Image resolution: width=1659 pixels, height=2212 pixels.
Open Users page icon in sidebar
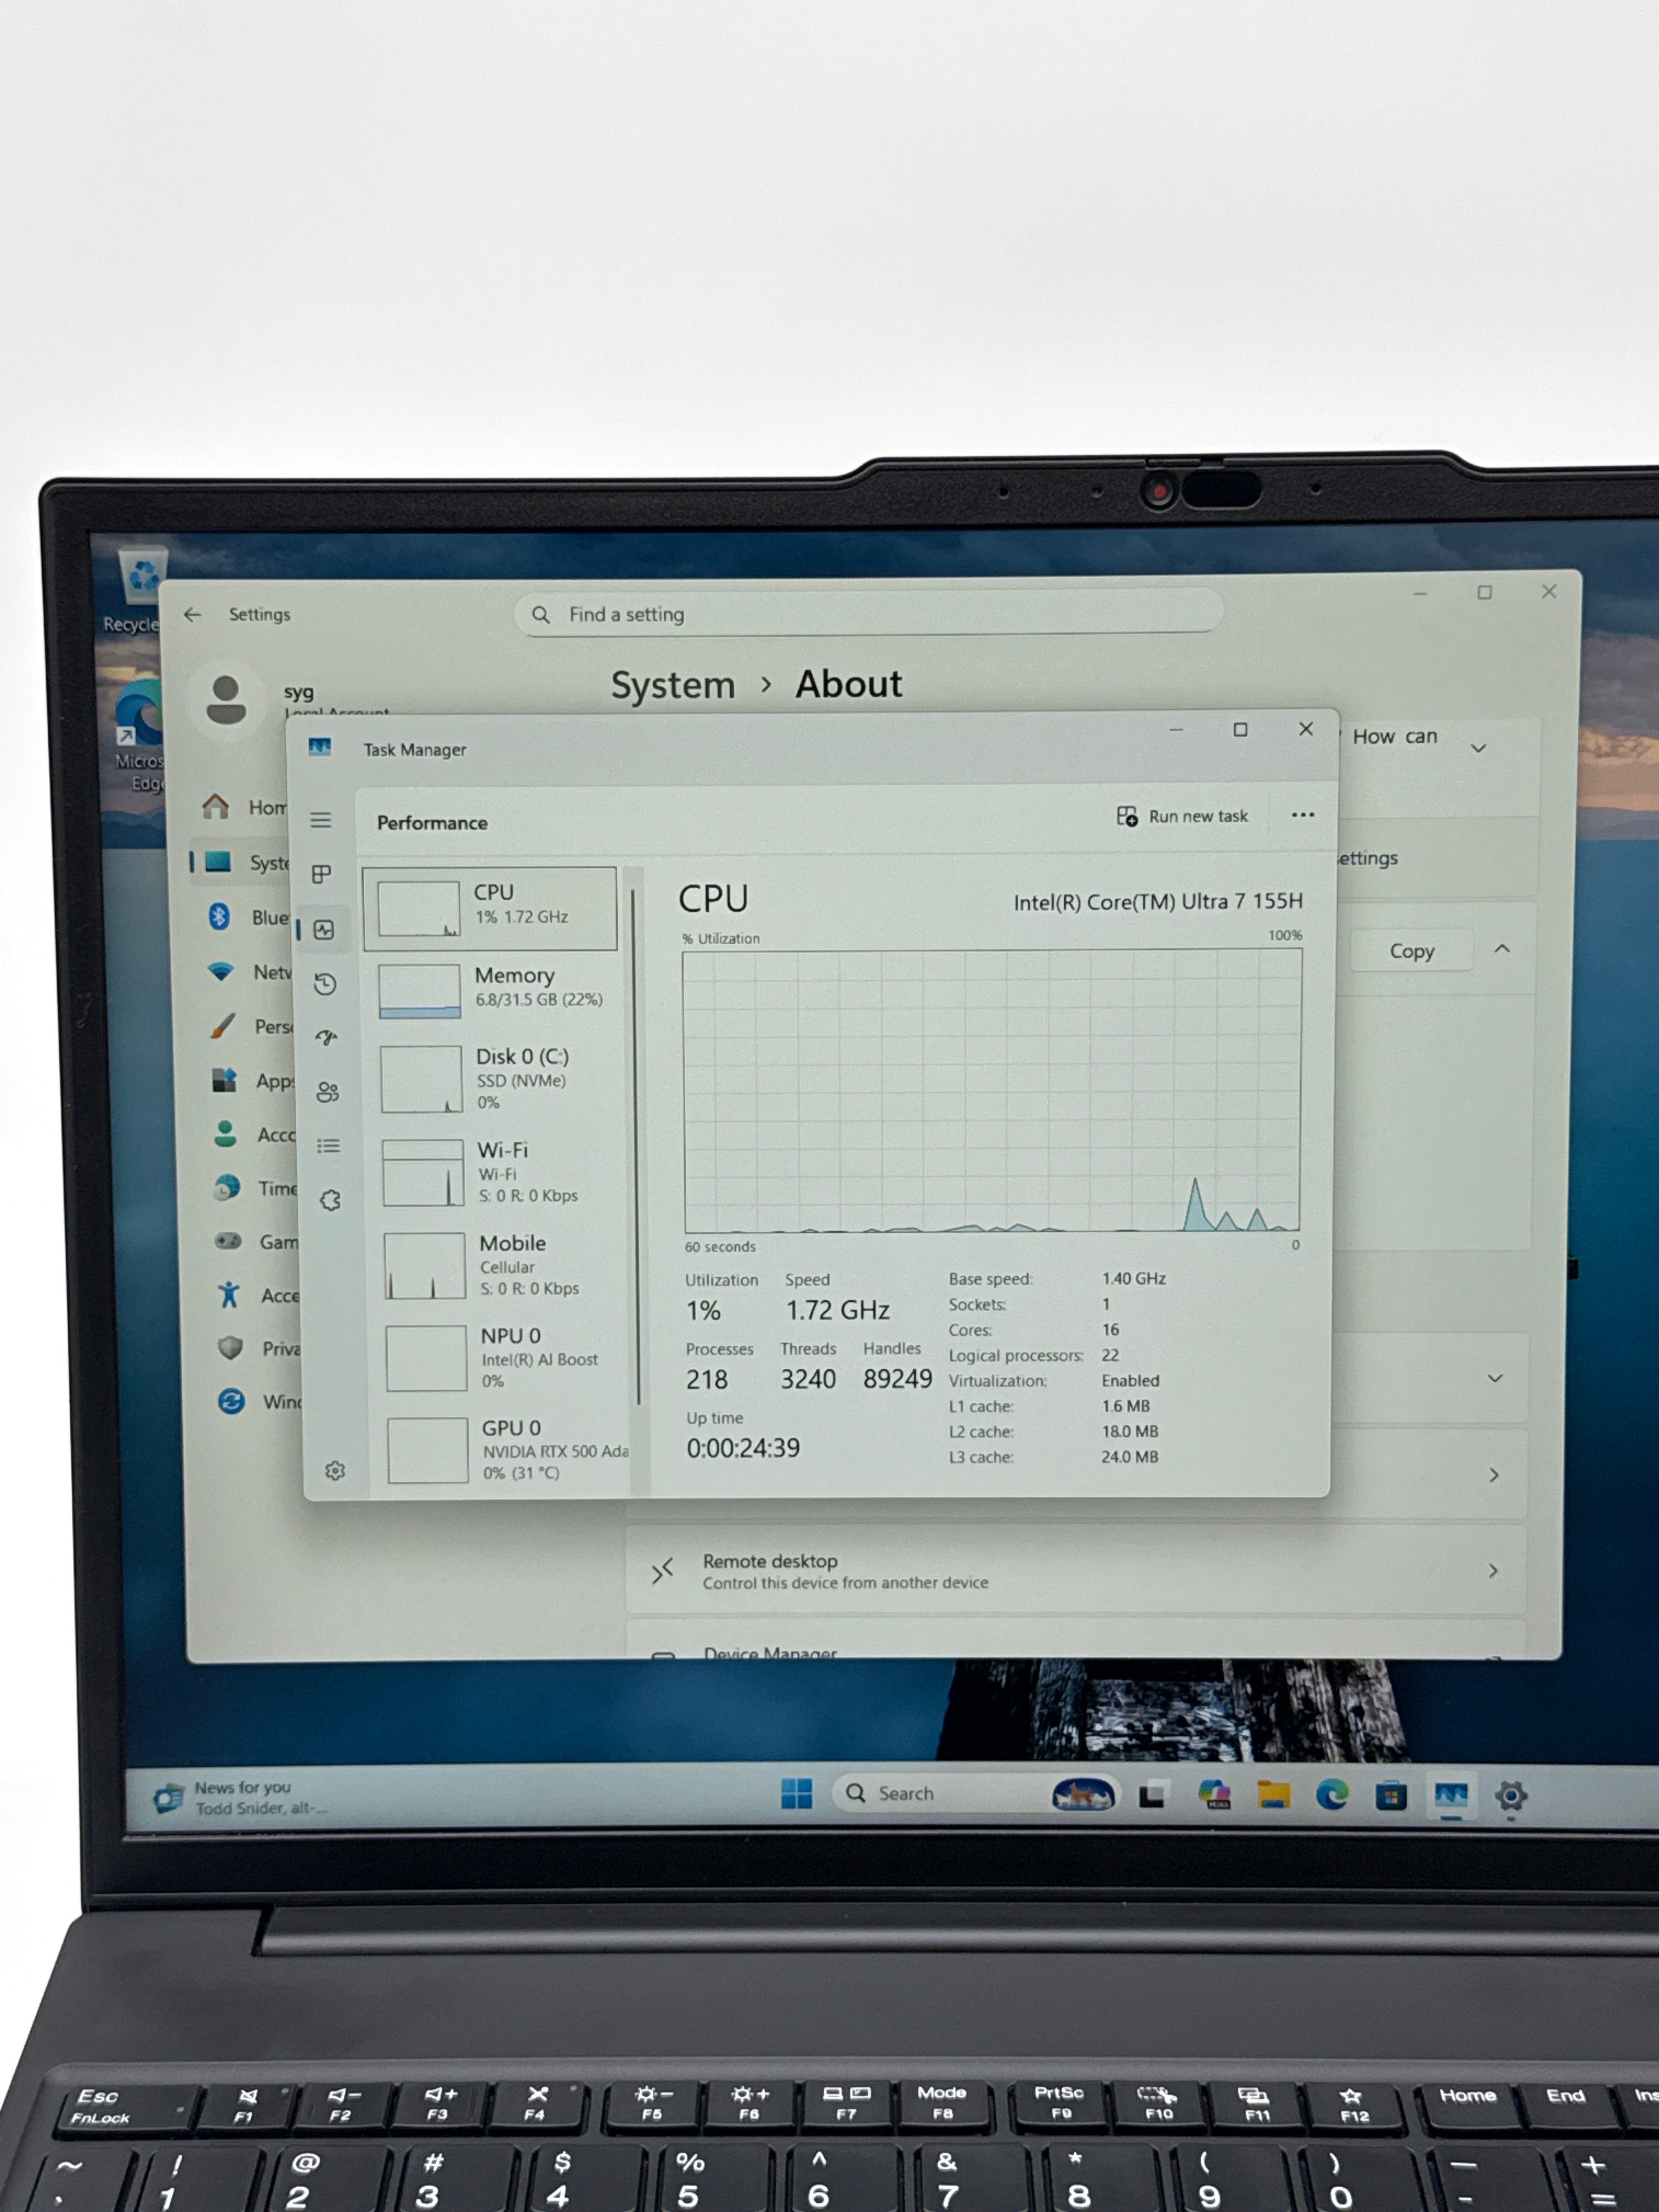pos(328,1092)
